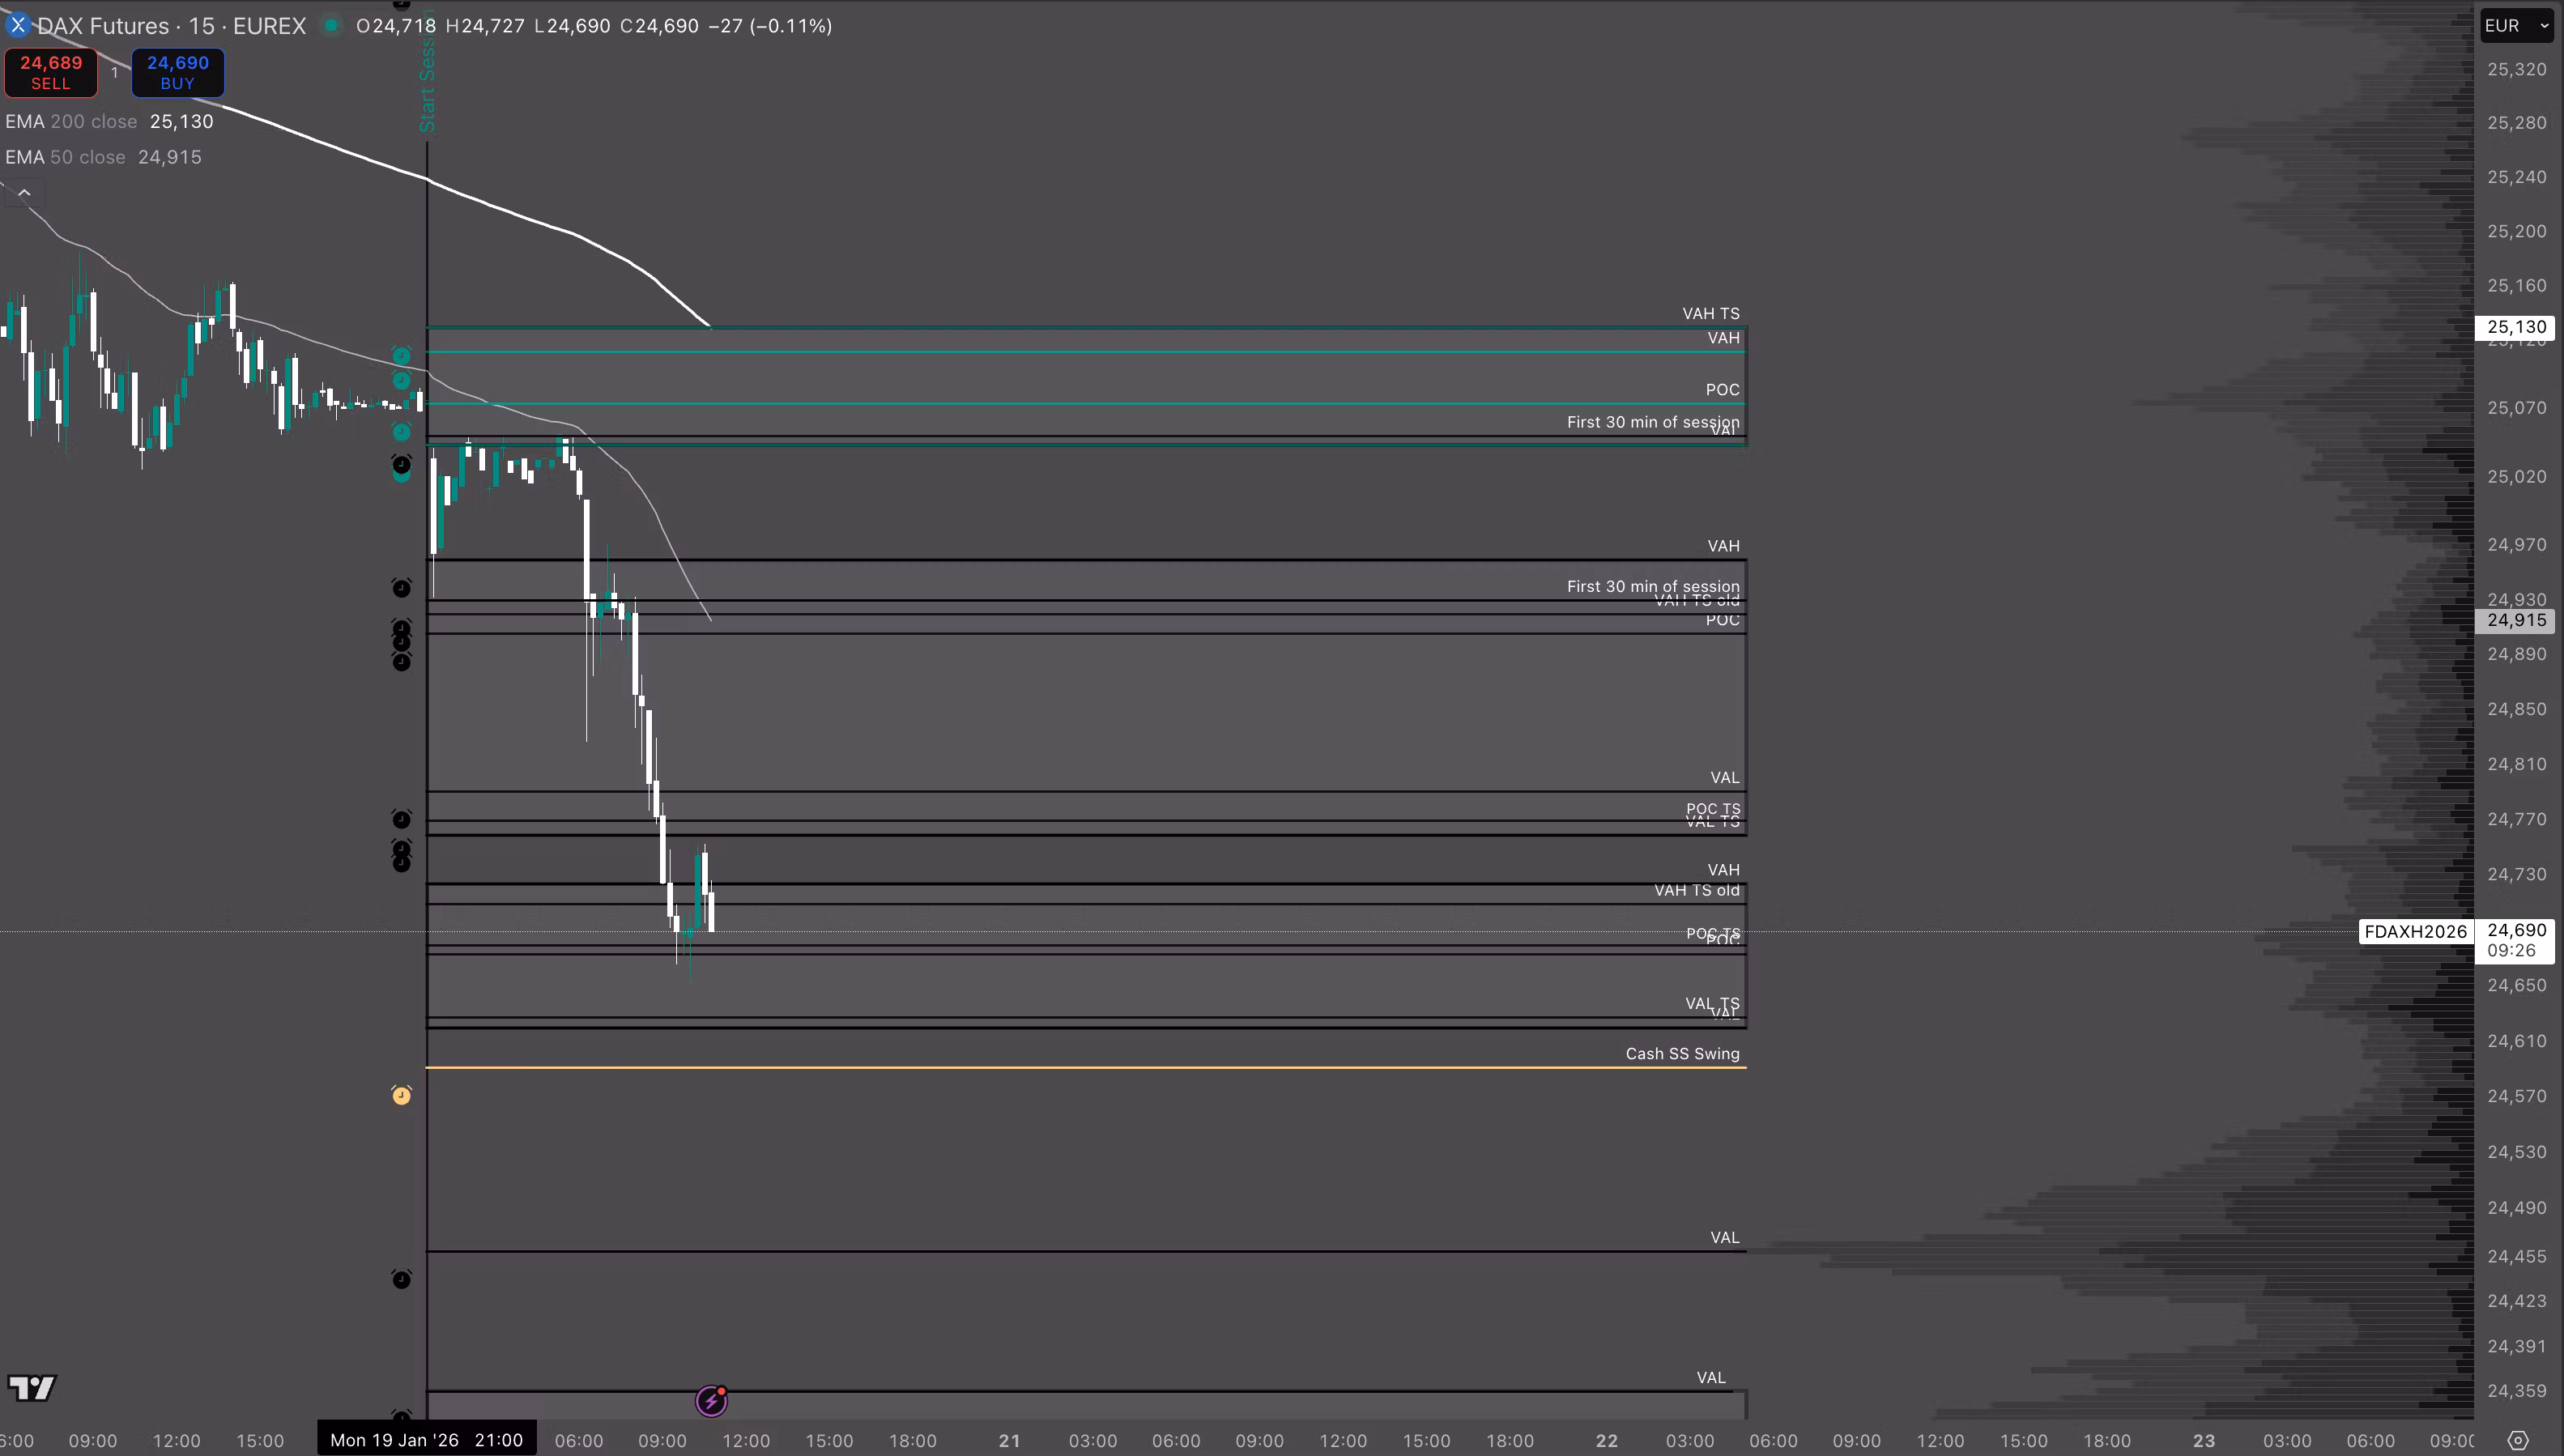Collapse the indicator legend with the chevron

24,193
